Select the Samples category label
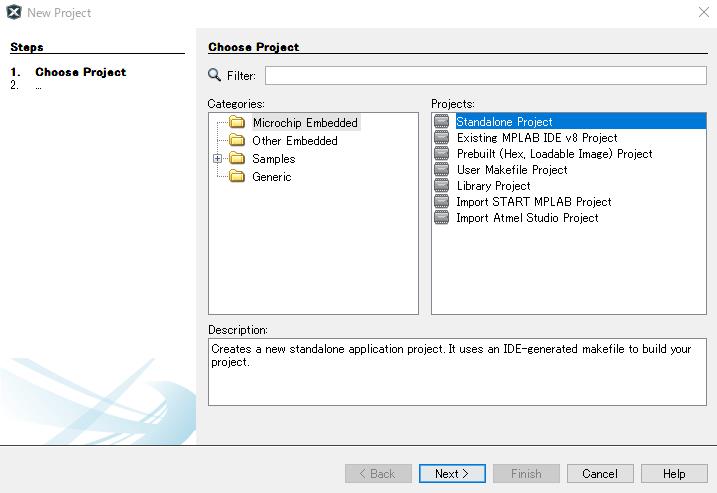Viewport: 717px width, 493px height. [274, 159]
